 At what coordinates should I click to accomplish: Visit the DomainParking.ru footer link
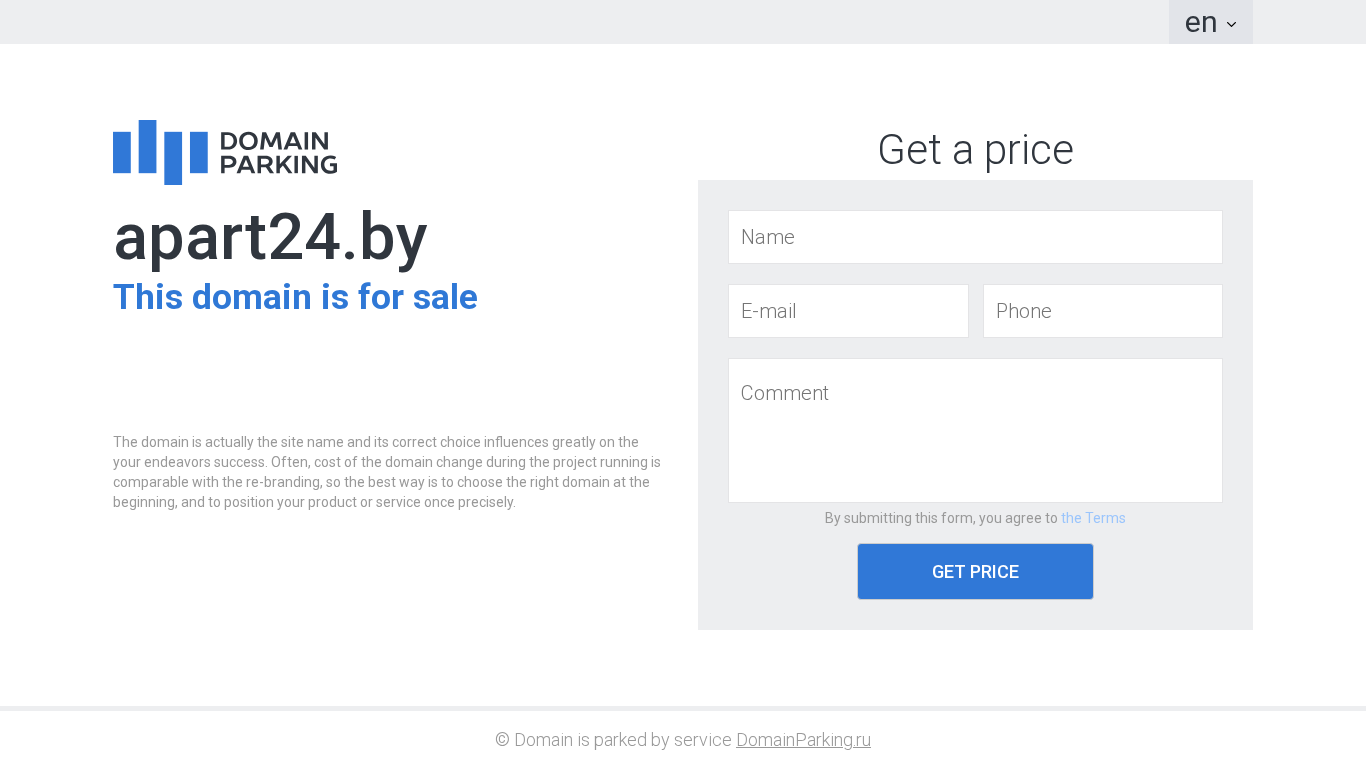pyautogui.click(x=803, y=740)
